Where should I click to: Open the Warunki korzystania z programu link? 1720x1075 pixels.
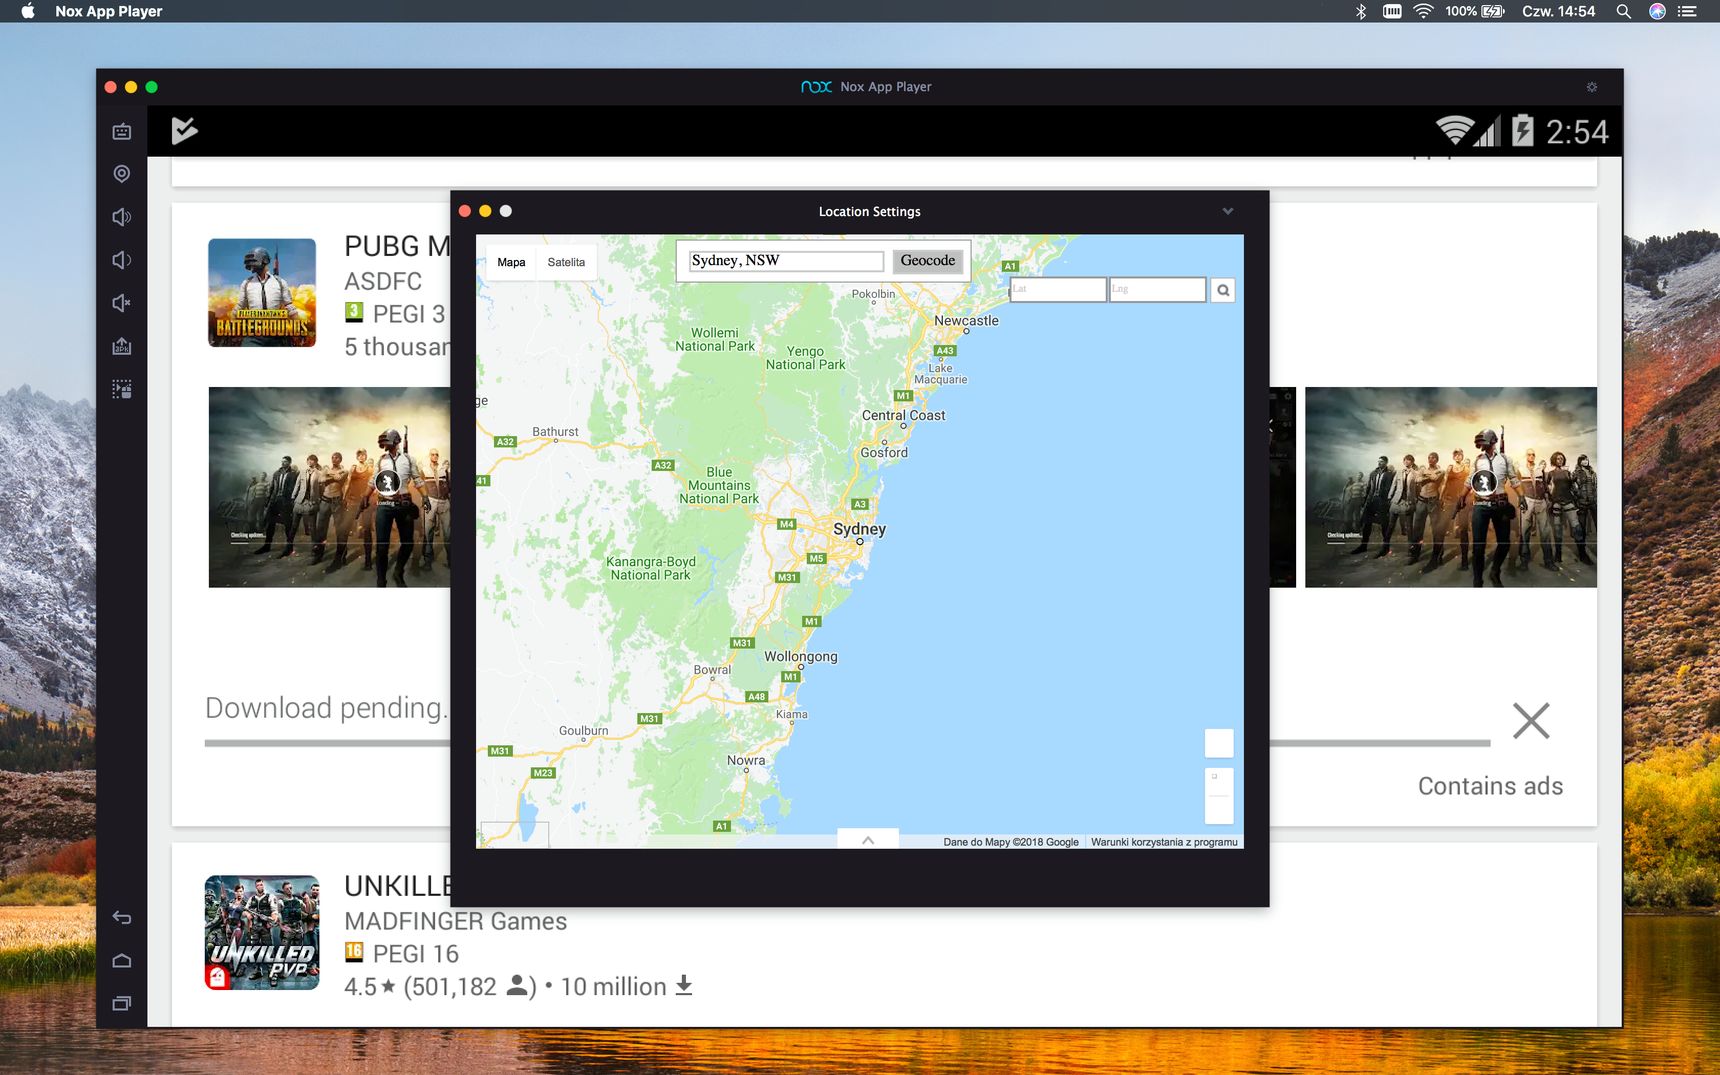(x=1164, y=842)
